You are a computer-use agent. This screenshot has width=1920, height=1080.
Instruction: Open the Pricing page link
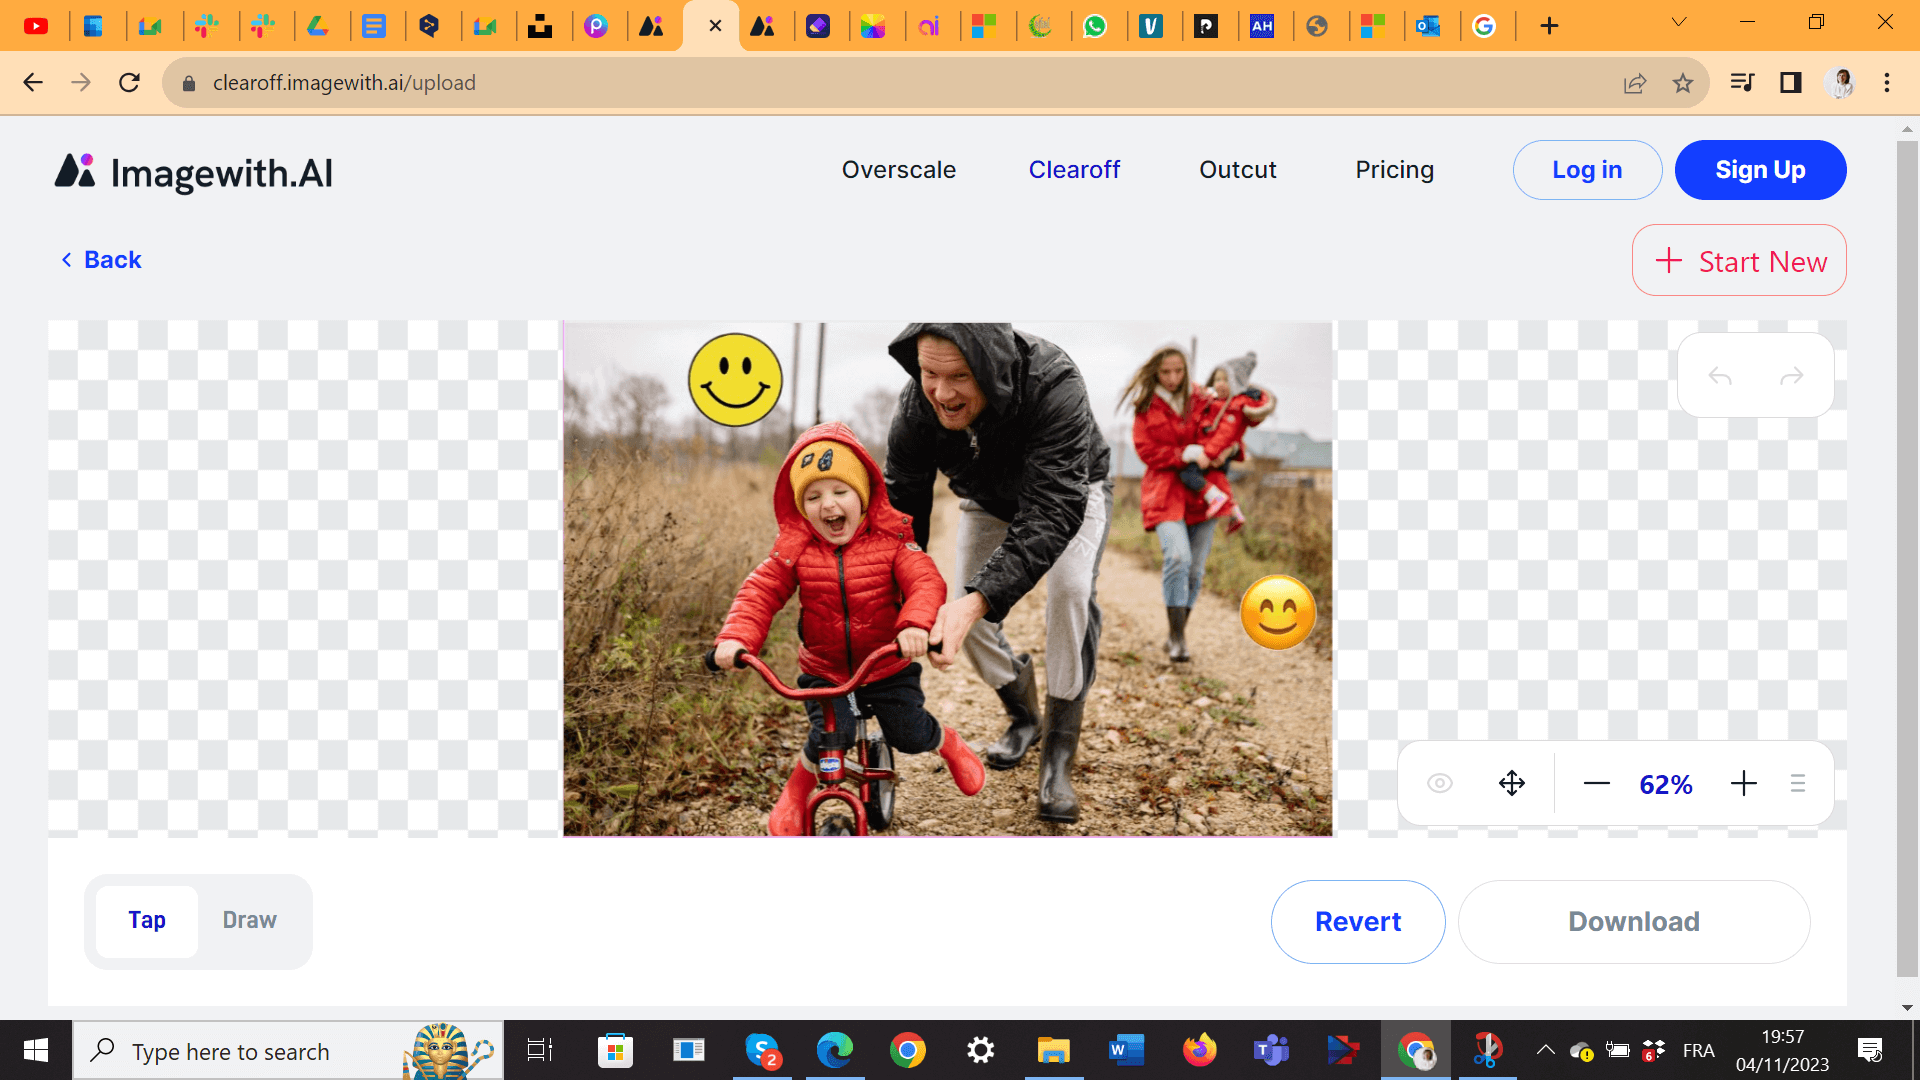click(1394, 169)
